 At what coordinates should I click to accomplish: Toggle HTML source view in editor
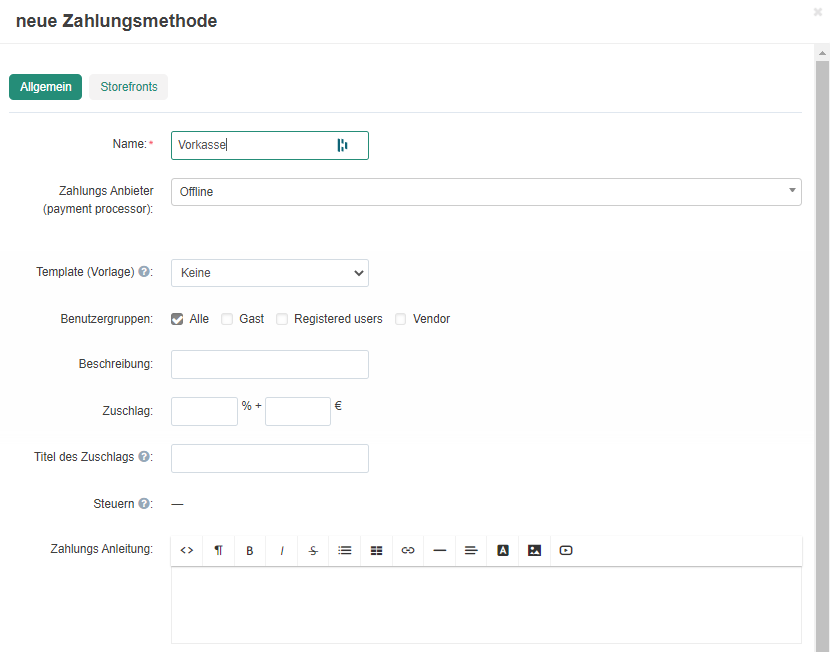[186, 550]
